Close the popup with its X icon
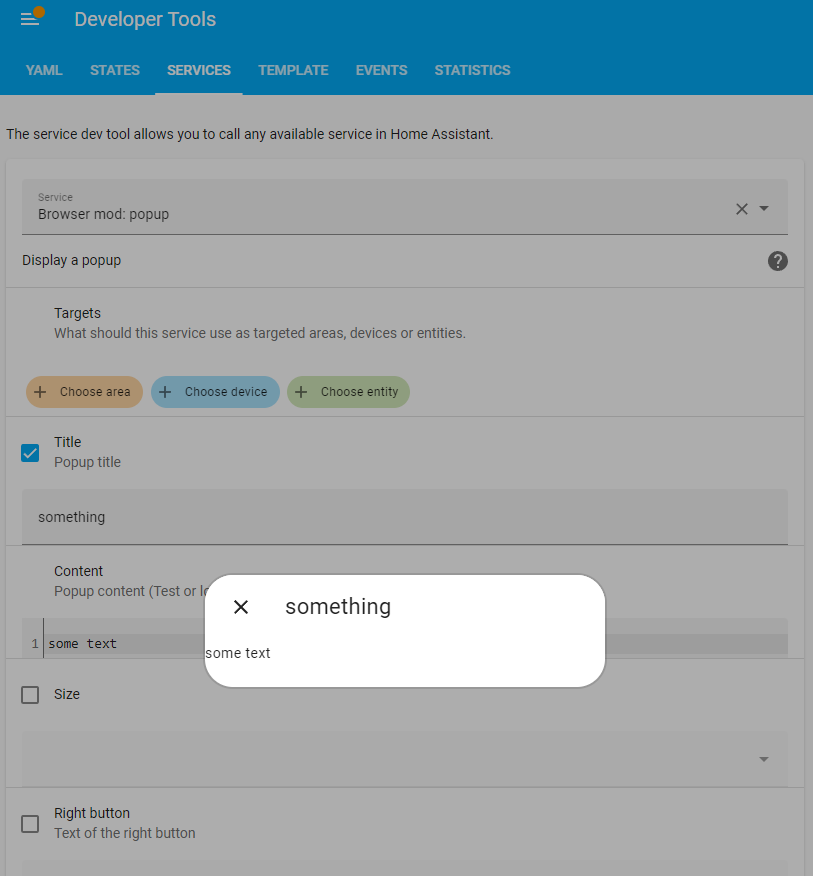813x876 pixels. click(x=240, y=607)
